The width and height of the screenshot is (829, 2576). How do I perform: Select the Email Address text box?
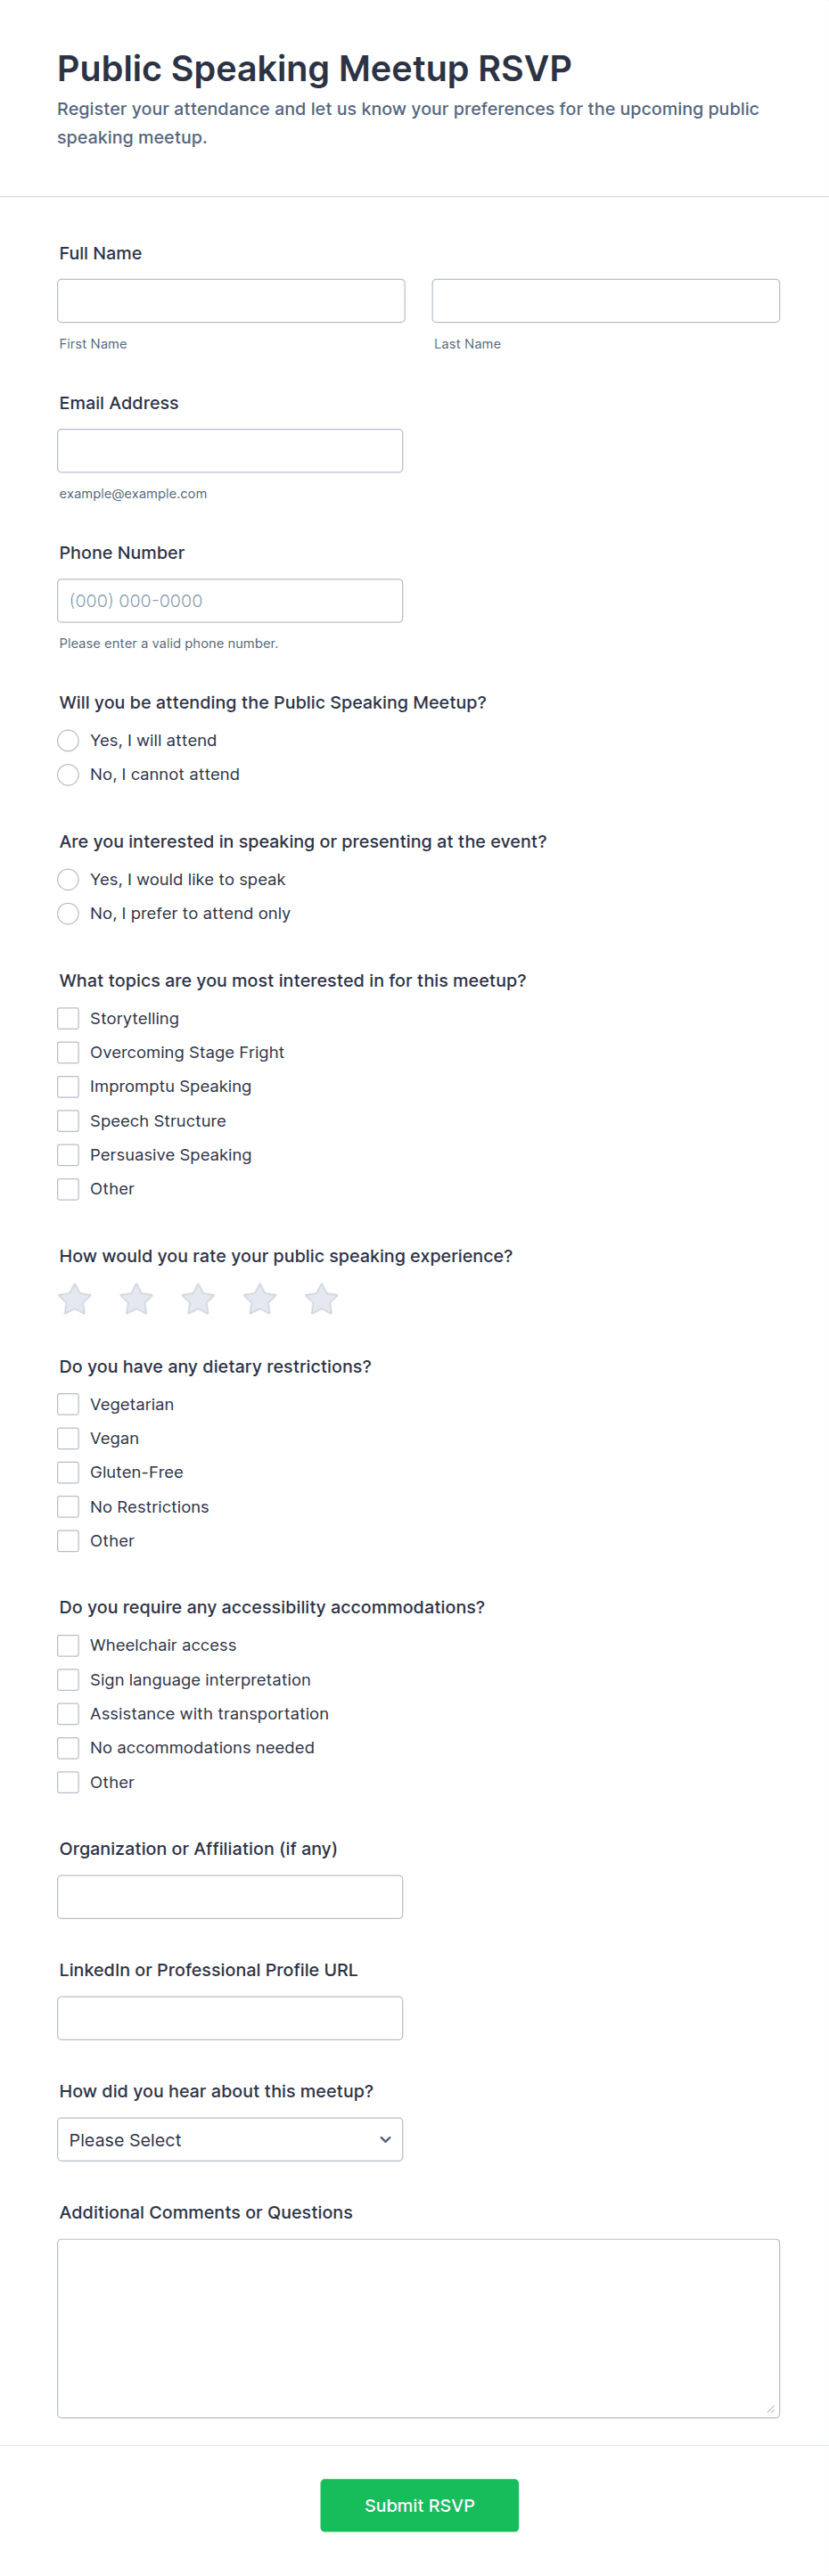[x=230, y=451]
